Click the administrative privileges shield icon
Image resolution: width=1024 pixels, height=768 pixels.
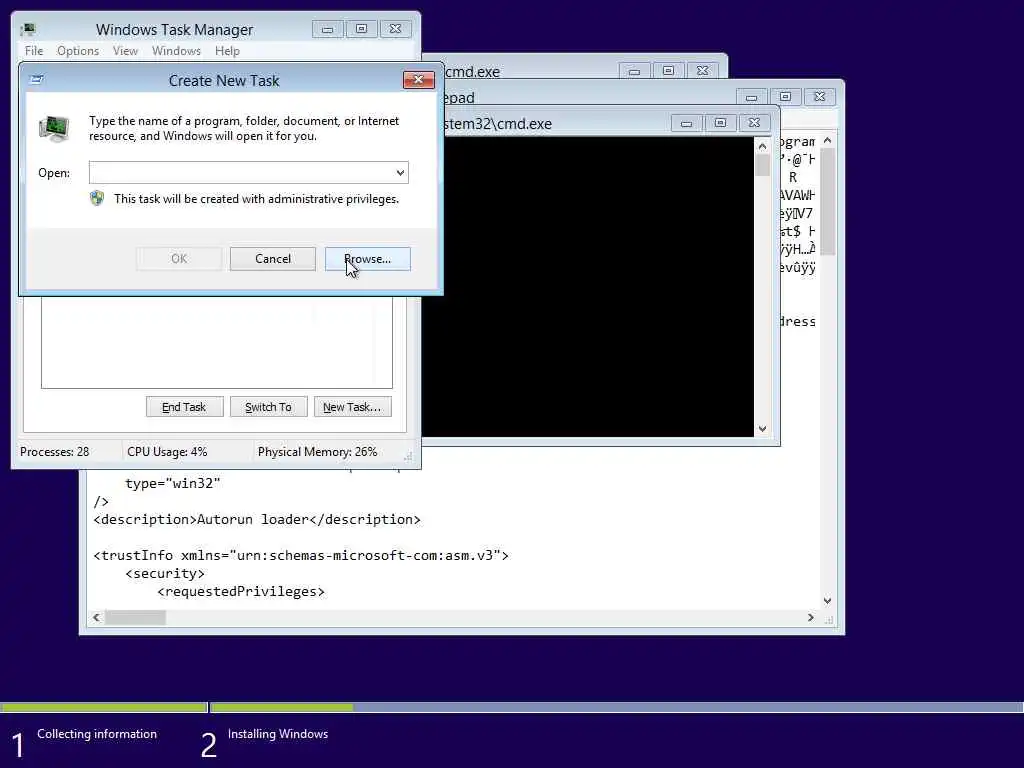coord(97,199)
